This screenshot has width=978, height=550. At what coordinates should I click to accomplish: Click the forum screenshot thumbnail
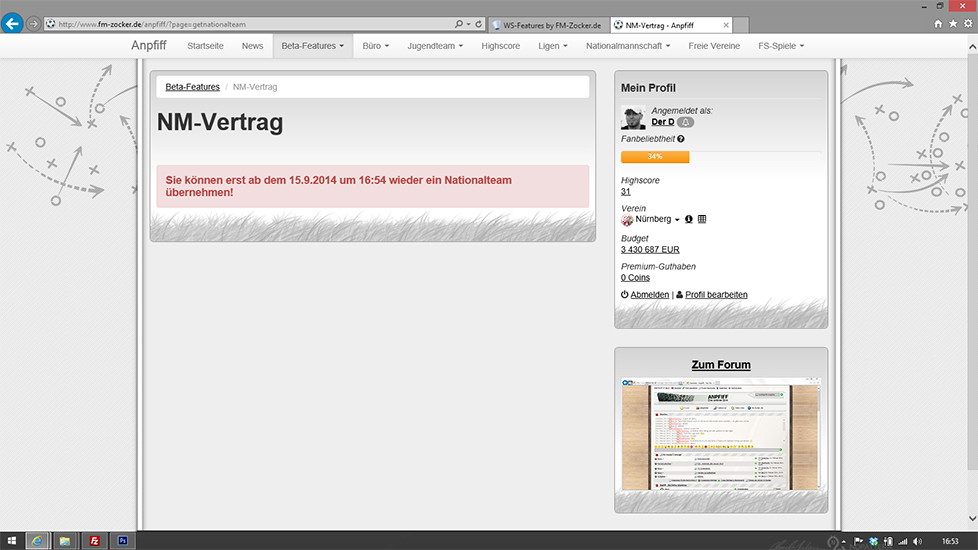[x=720, y=434]
